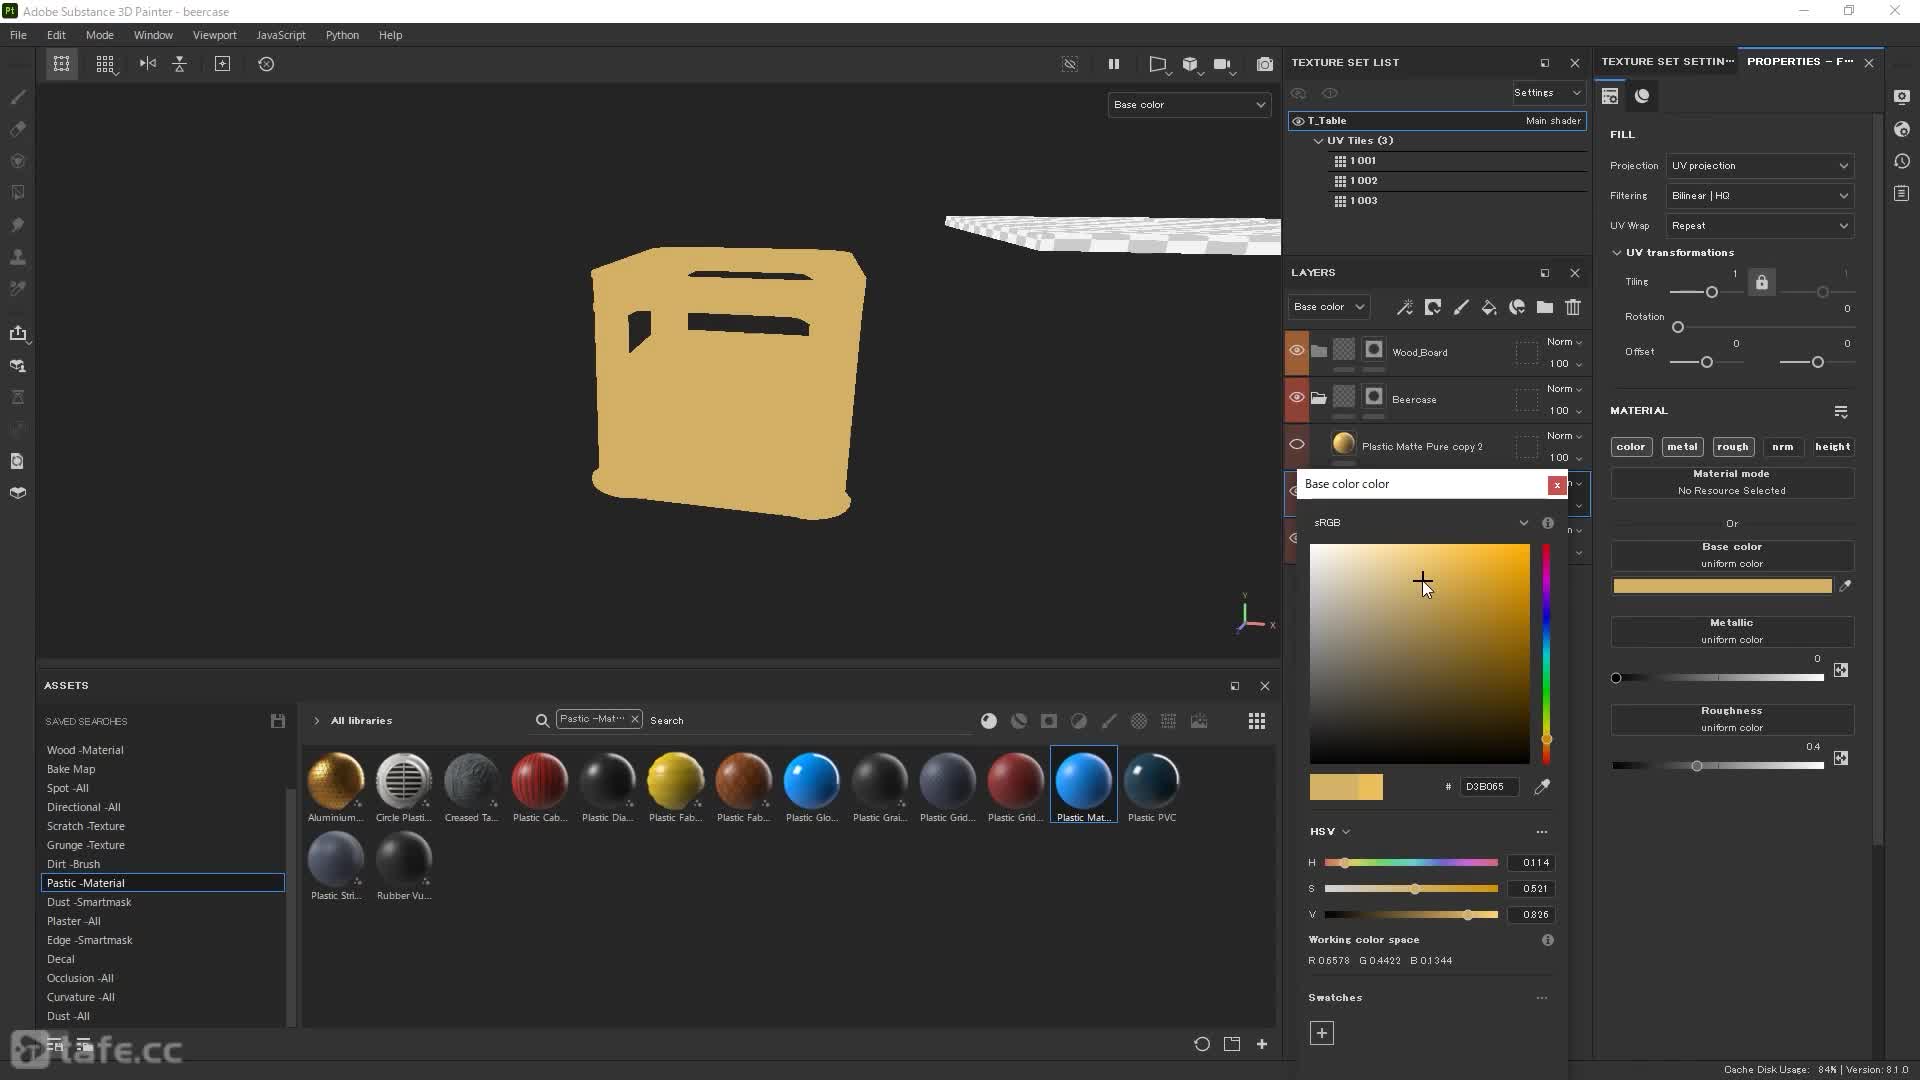The width and height of the screenshot is (1920, 1080).
Task: Adjust the Roughness slider
Action: pos(1718,766)
